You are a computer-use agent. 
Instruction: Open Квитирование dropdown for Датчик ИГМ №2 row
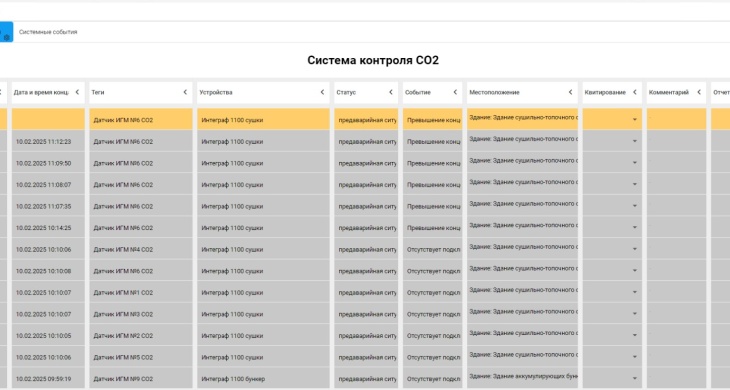(x=634, y=335)
